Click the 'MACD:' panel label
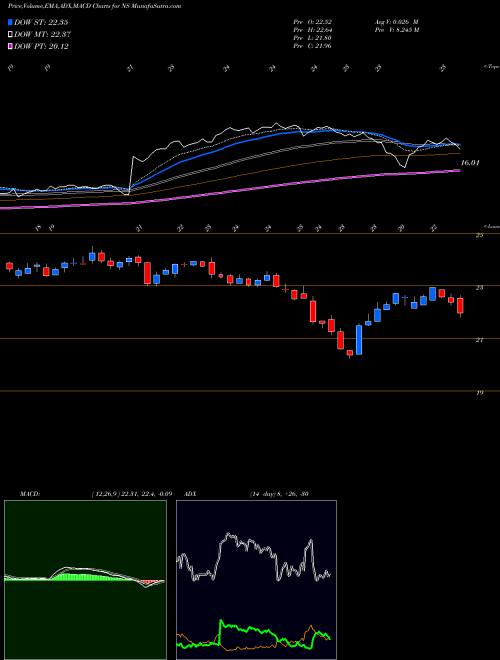Image resolution: width=500 pixels, height=660 pixels. point(30,494)
